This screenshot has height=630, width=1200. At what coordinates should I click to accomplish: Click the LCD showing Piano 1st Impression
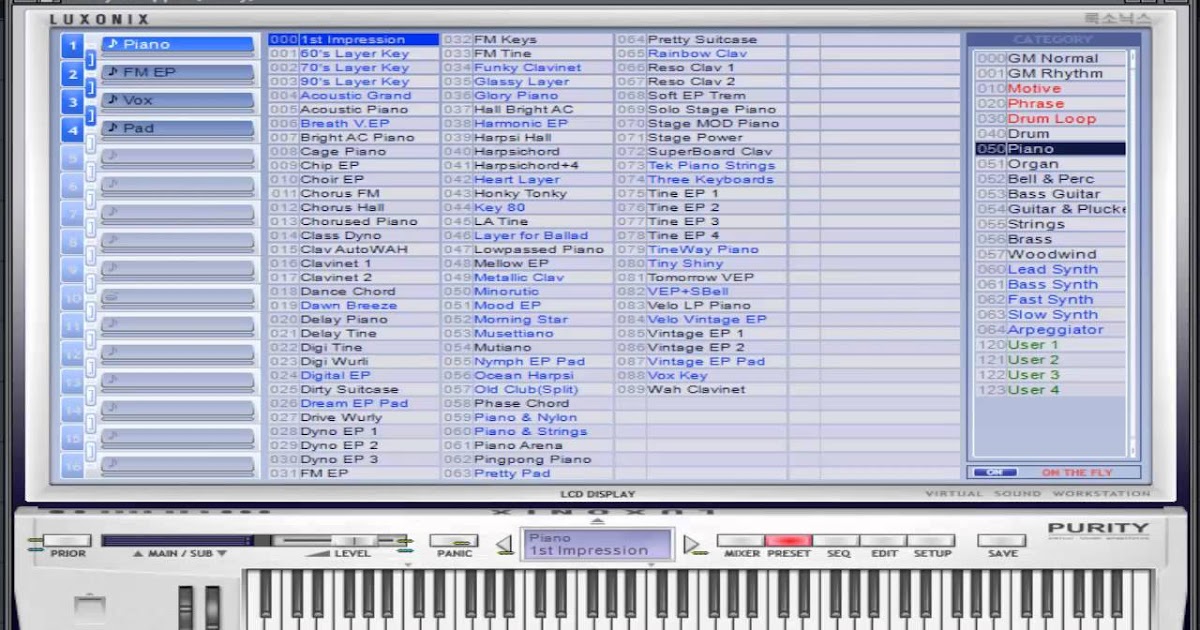tap(597, 544)
